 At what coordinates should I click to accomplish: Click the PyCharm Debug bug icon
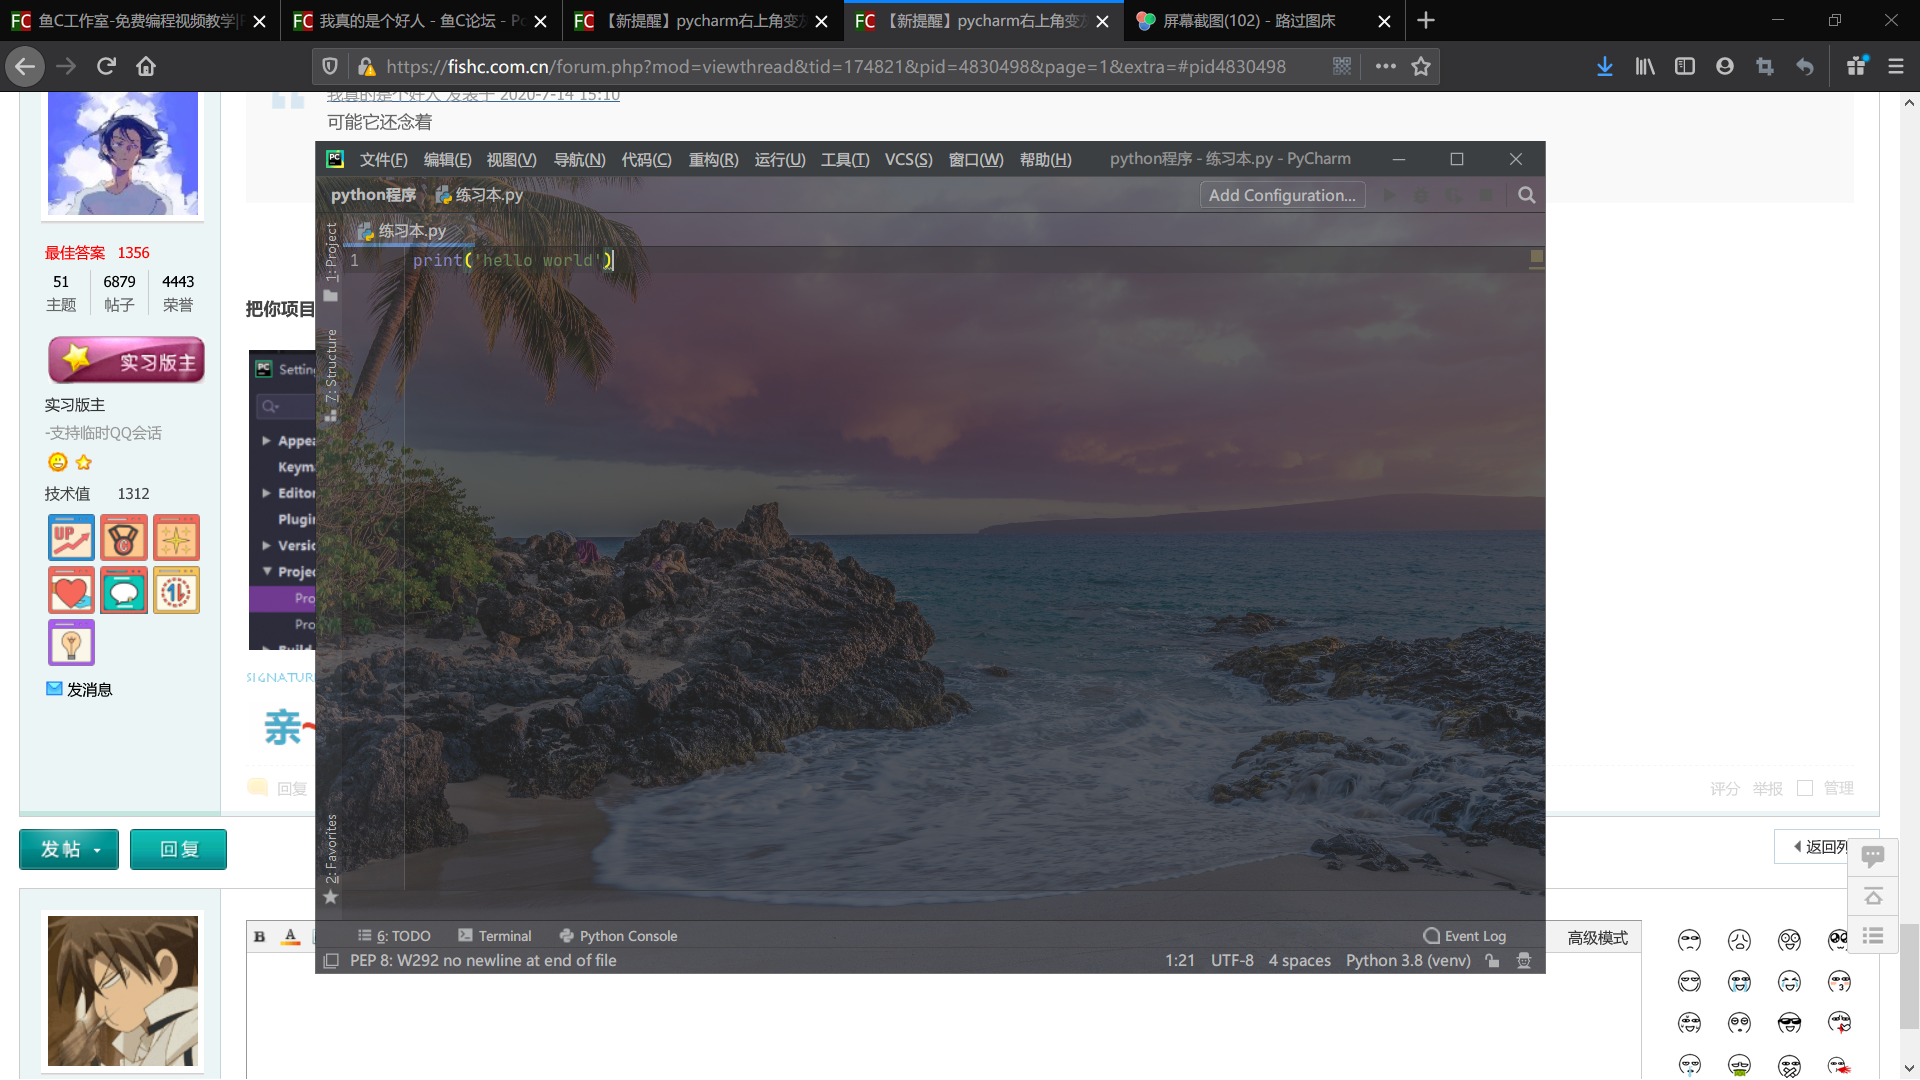[x=1421, y=195]
